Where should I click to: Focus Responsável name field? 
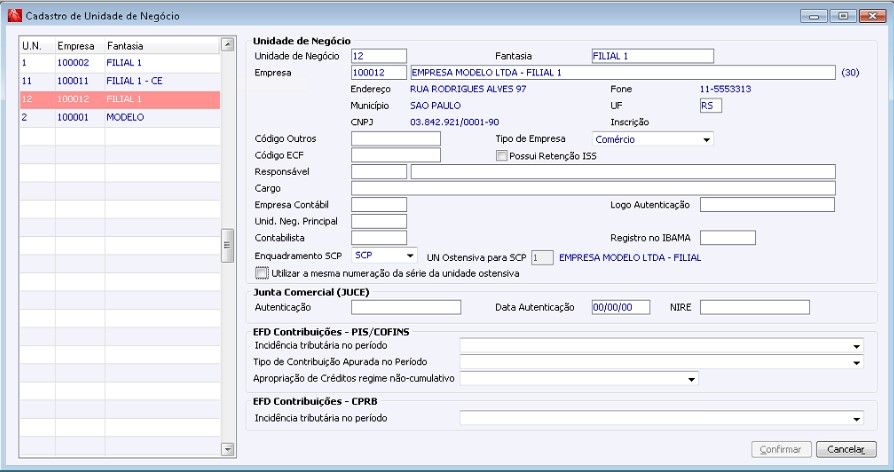pos(623,172)
